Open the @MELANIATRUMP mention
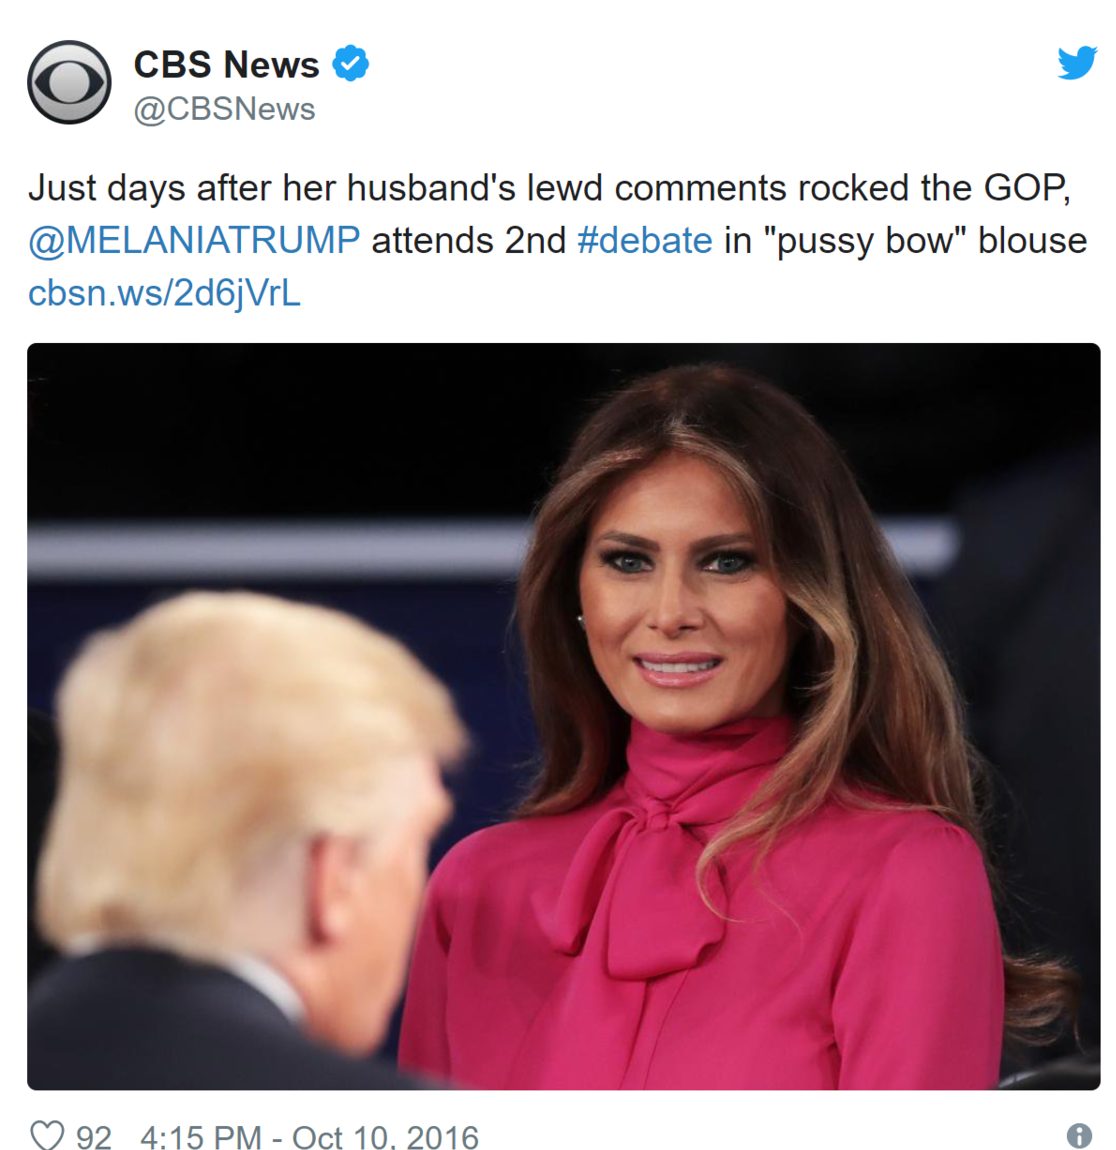Viewport: 1116px width, 1150px height. click(194, 241)
